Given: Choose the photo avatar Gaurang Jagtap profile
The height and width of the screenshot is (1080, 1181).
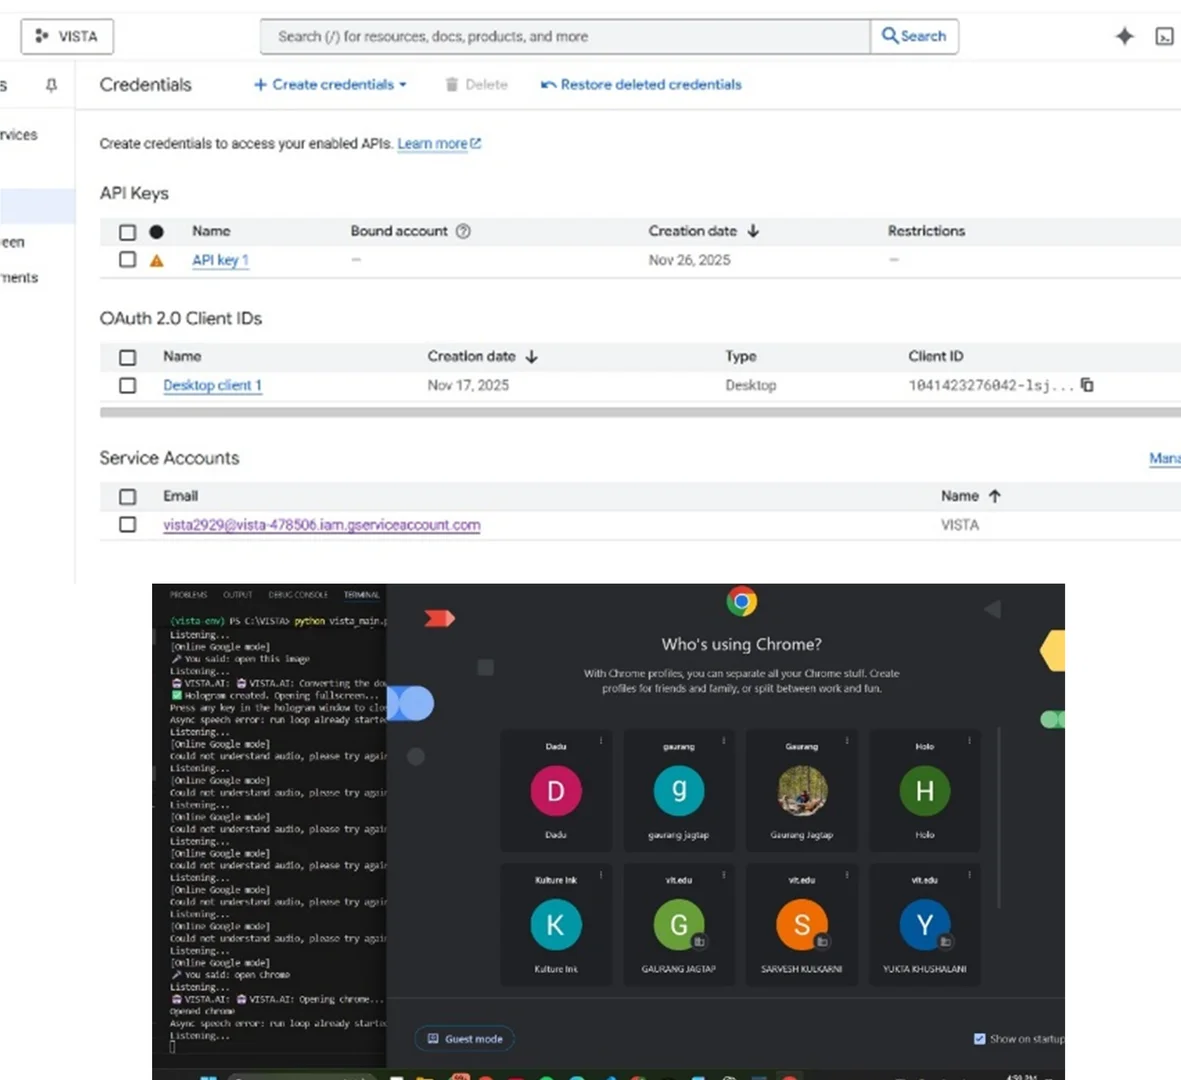Looking at the screenshot, I should 802,790.
